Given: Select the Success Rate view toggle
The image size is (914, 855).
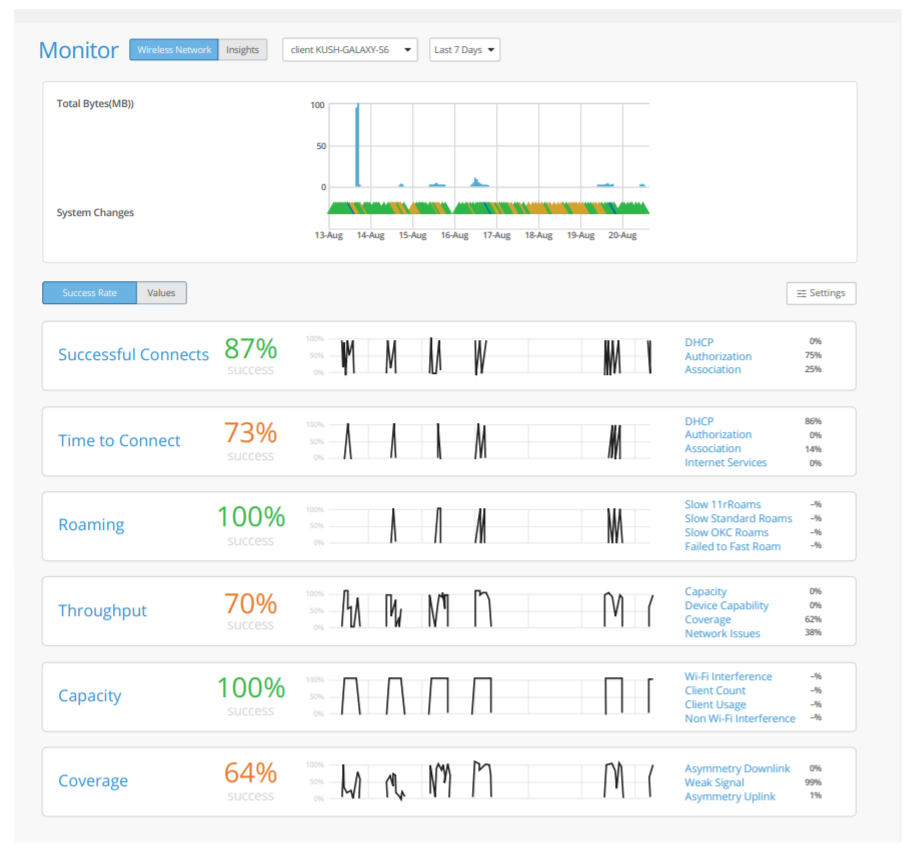Looking at the screenshot, I should point(90,293).
